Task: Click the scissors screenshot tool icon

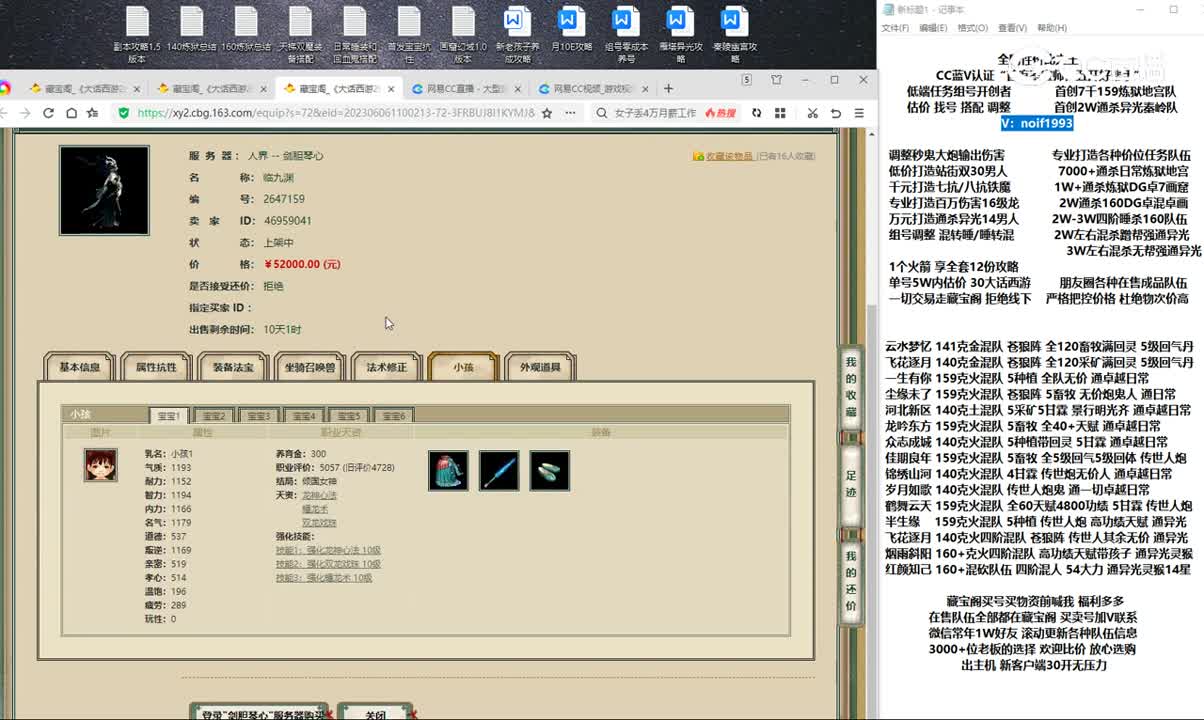Action: 813,113
